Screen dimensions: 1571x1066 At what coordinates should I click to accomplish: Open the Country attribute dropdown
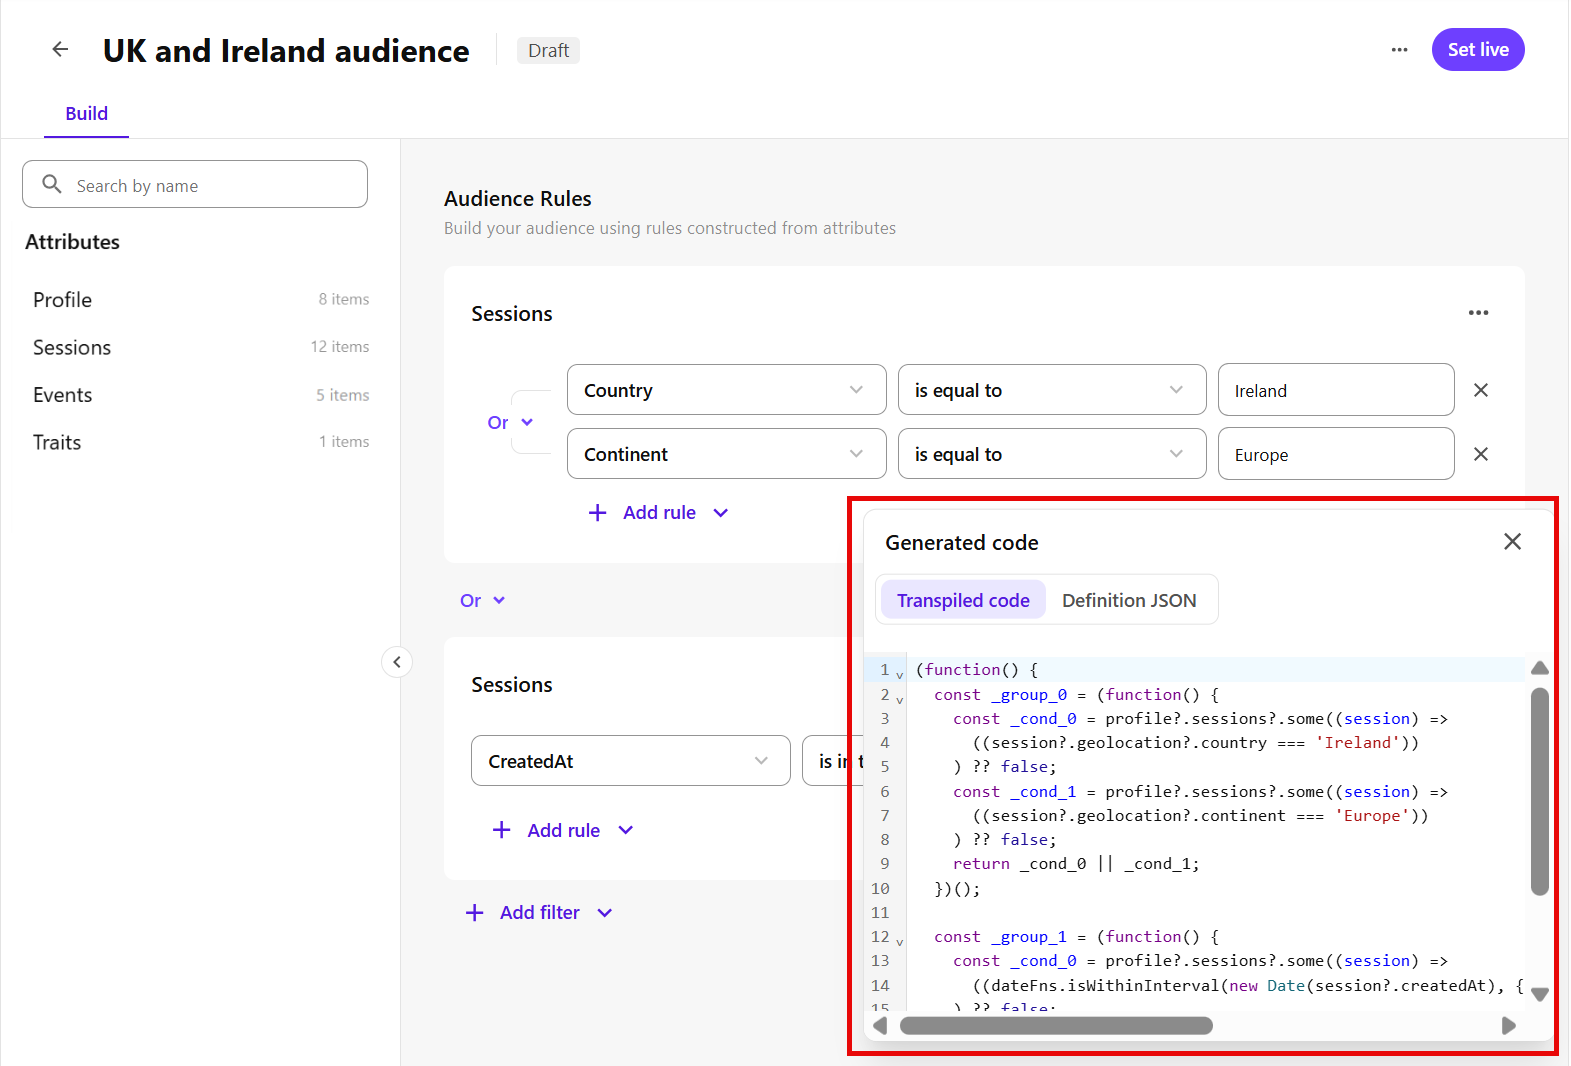(726, 390)
